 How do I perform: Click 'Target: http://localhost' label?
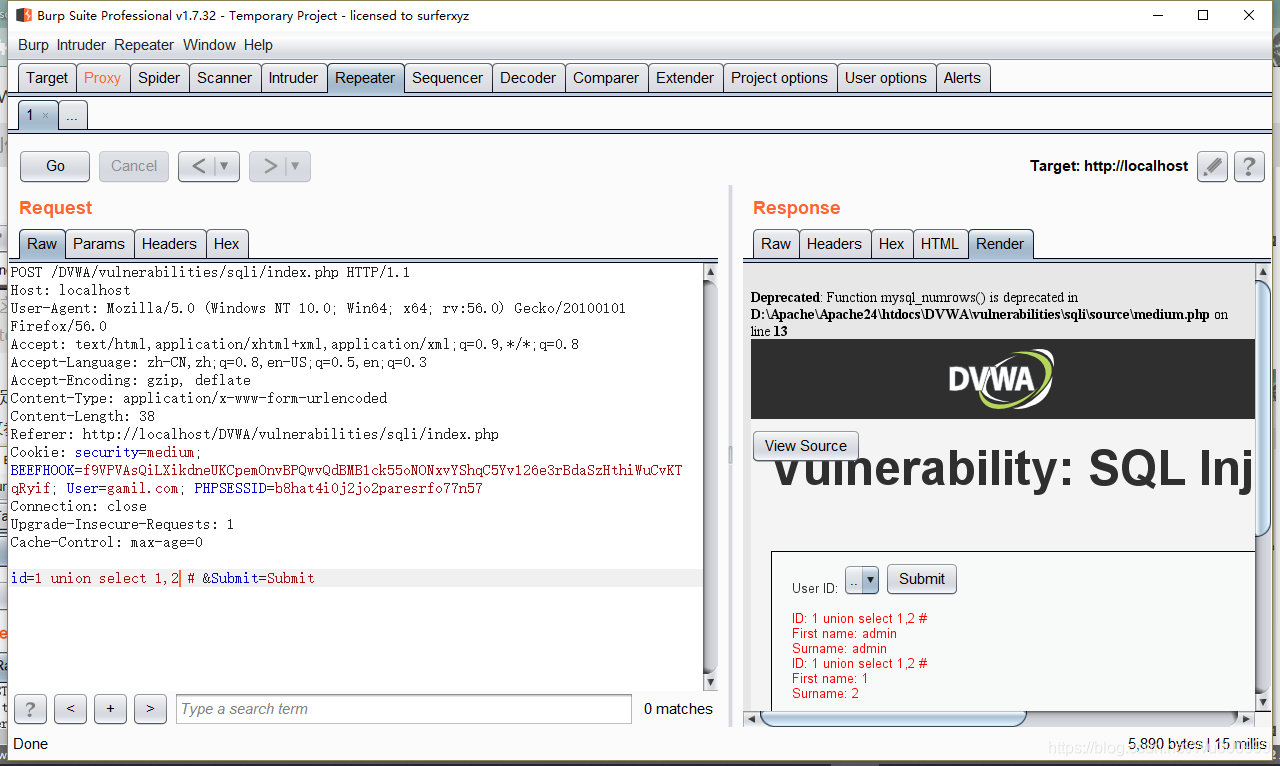click(x=1109, y=166)
